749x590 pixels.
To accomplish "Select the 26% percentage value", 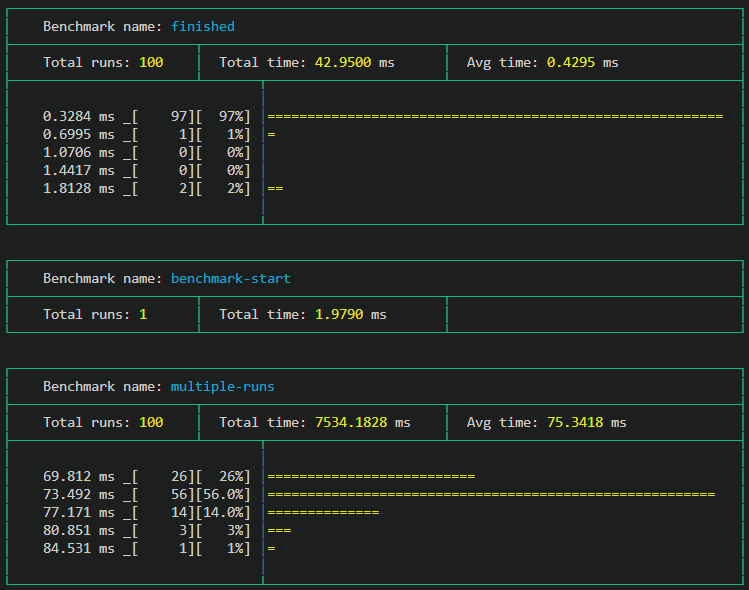I will coord(231,476).
